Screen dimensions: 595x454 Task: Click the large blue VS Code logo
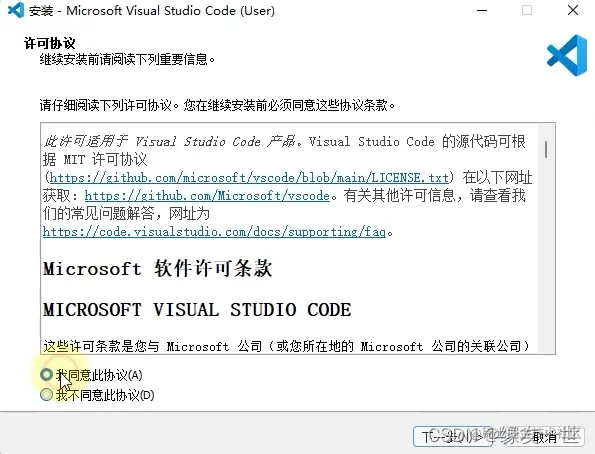point(567,55)
